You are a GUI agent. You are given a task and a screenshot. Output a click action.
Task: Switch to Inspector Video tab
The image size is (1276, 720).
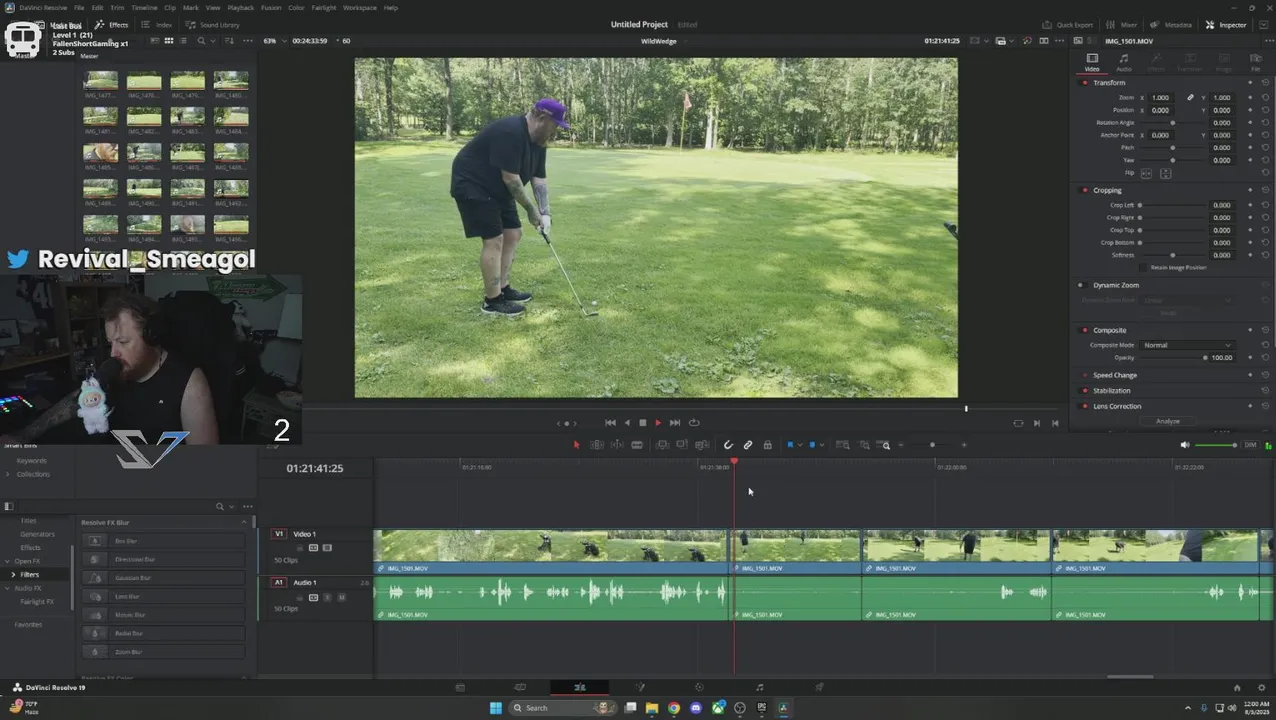coord(1092,62)
